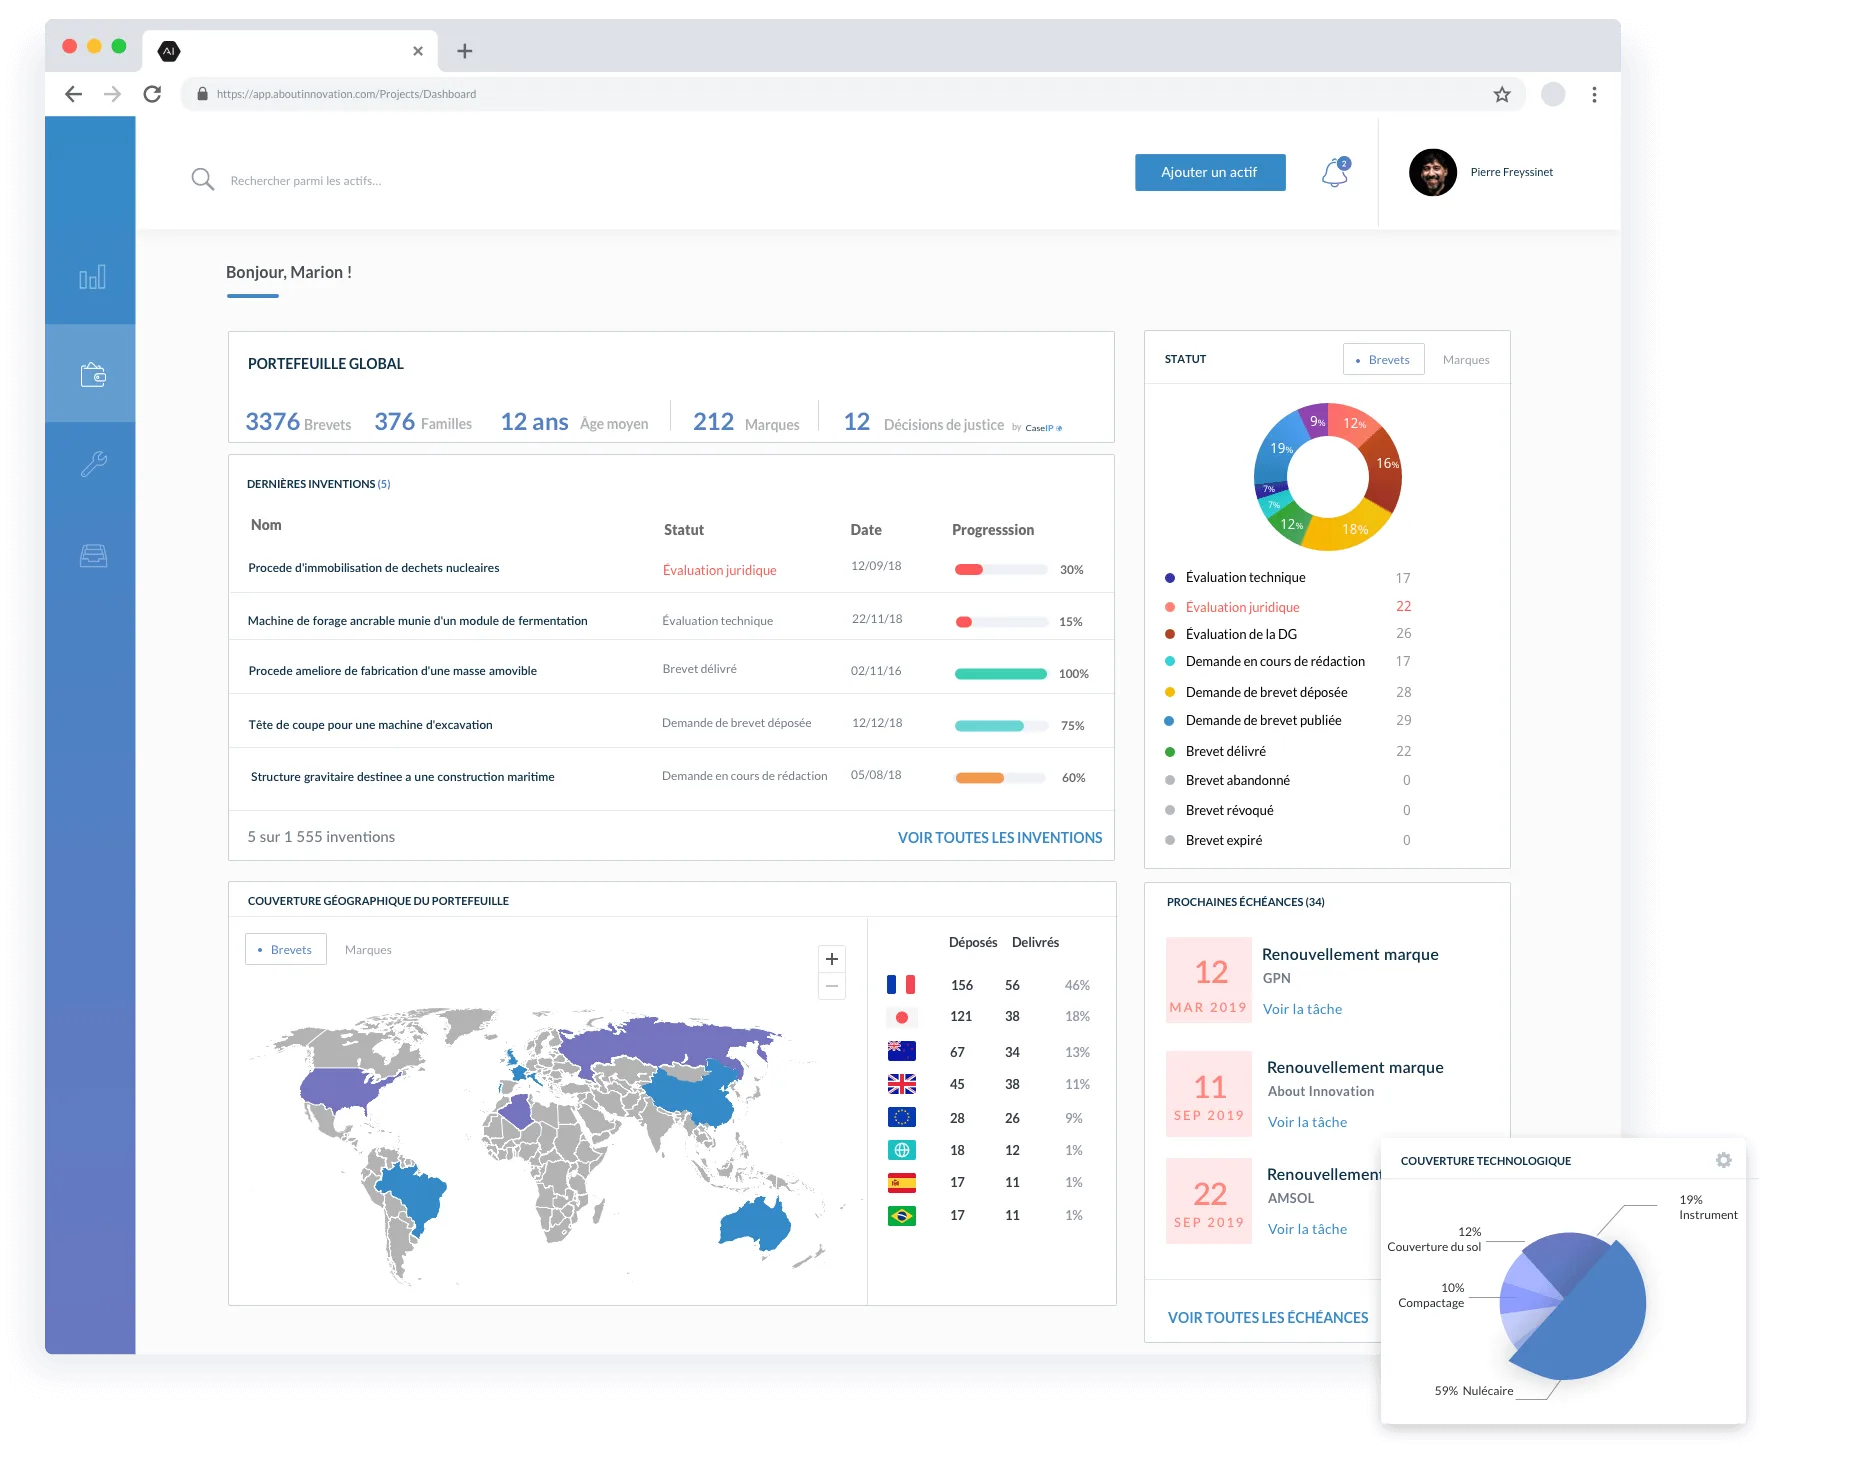Open the wrench tools sidebar icon
Image resolution: width=1873 pixels, height=1476 pixels.
click(93, 464)
